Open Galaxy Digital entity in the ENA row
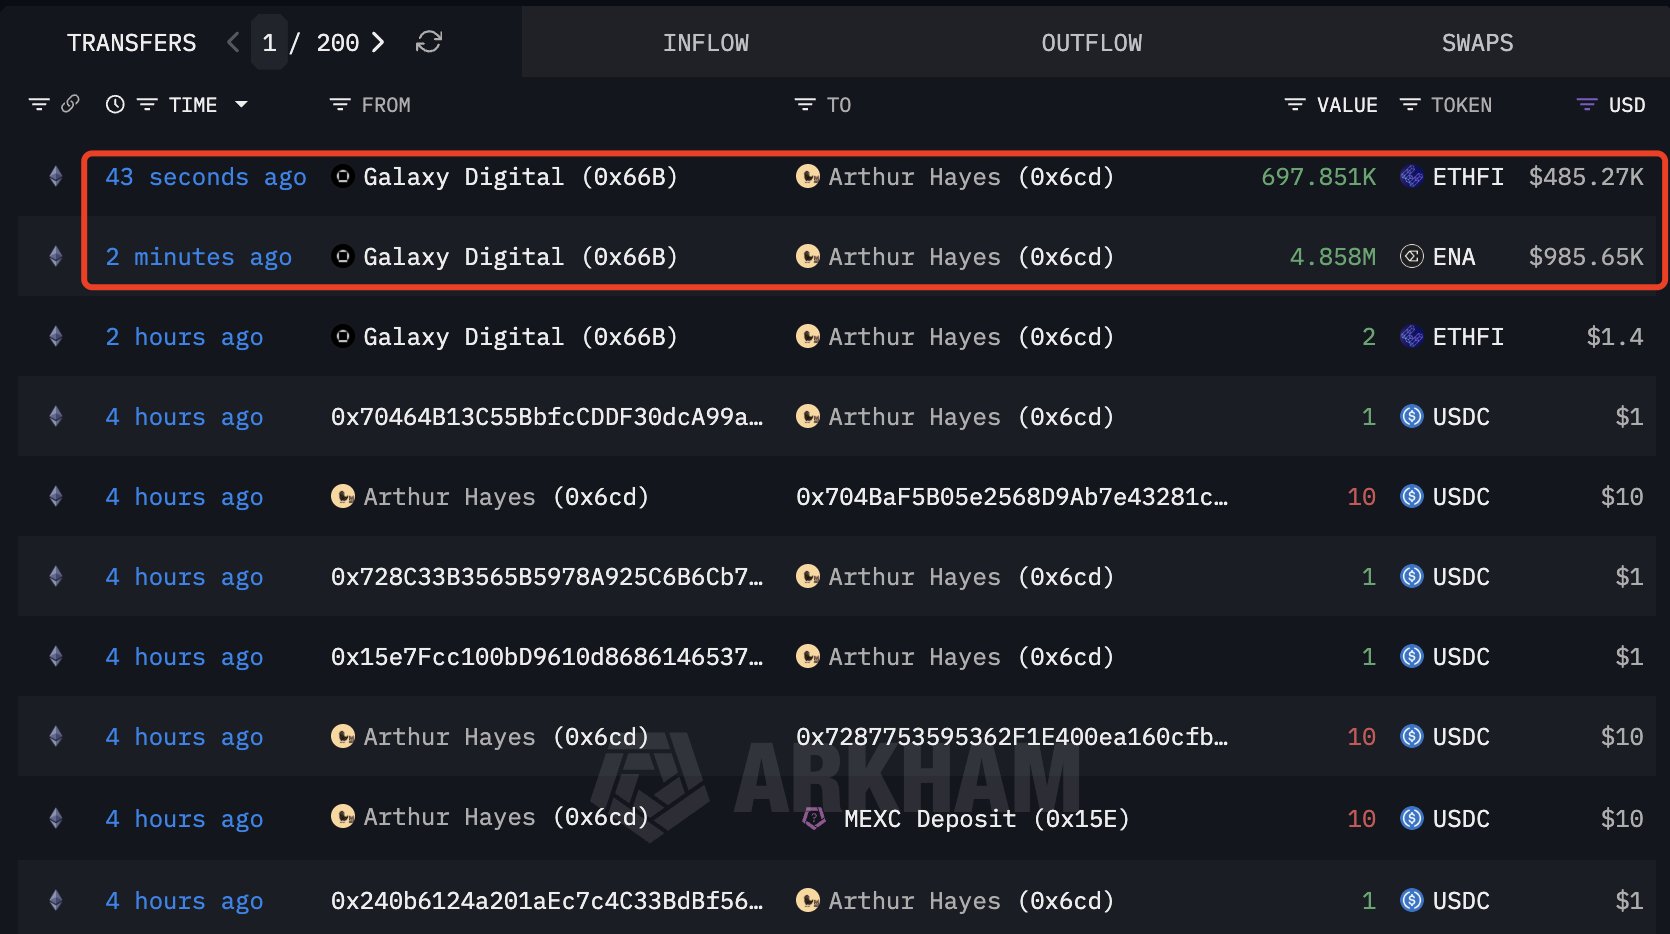The image size is (1670, 934). pos(519,257)
